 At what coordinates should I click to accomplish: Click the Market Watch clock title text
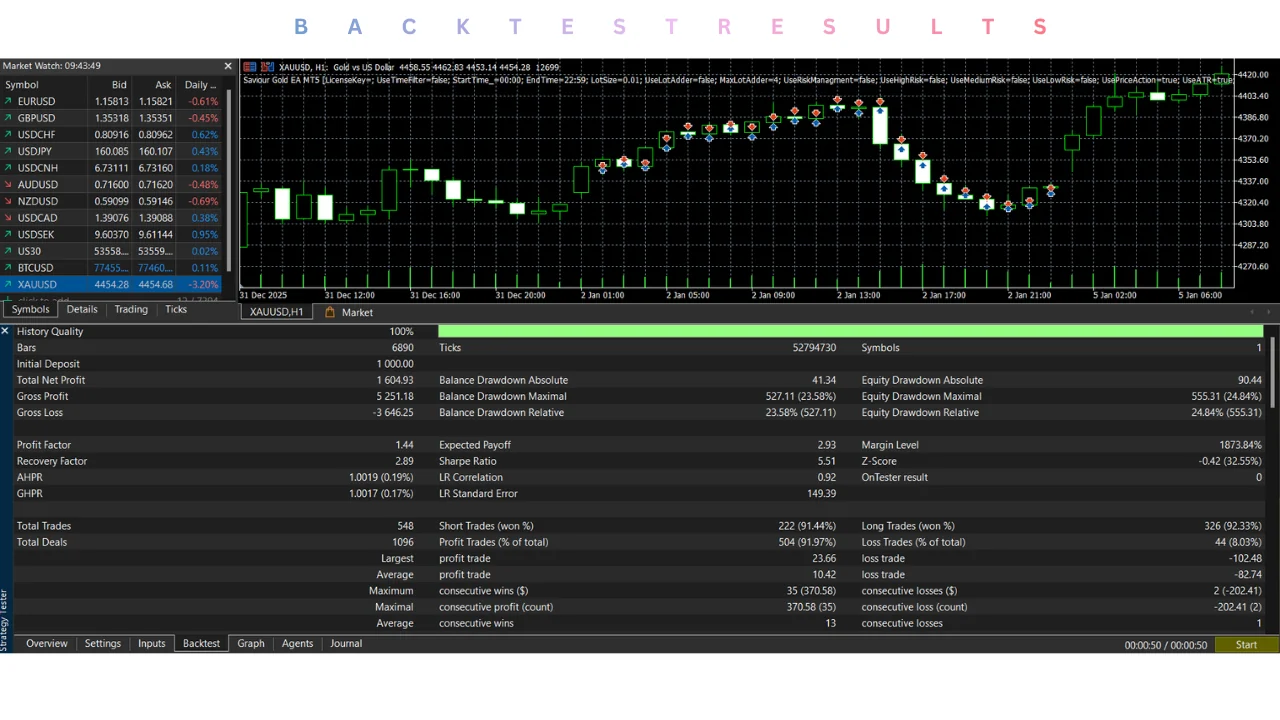pyautogui.click(x=52, y=66)
